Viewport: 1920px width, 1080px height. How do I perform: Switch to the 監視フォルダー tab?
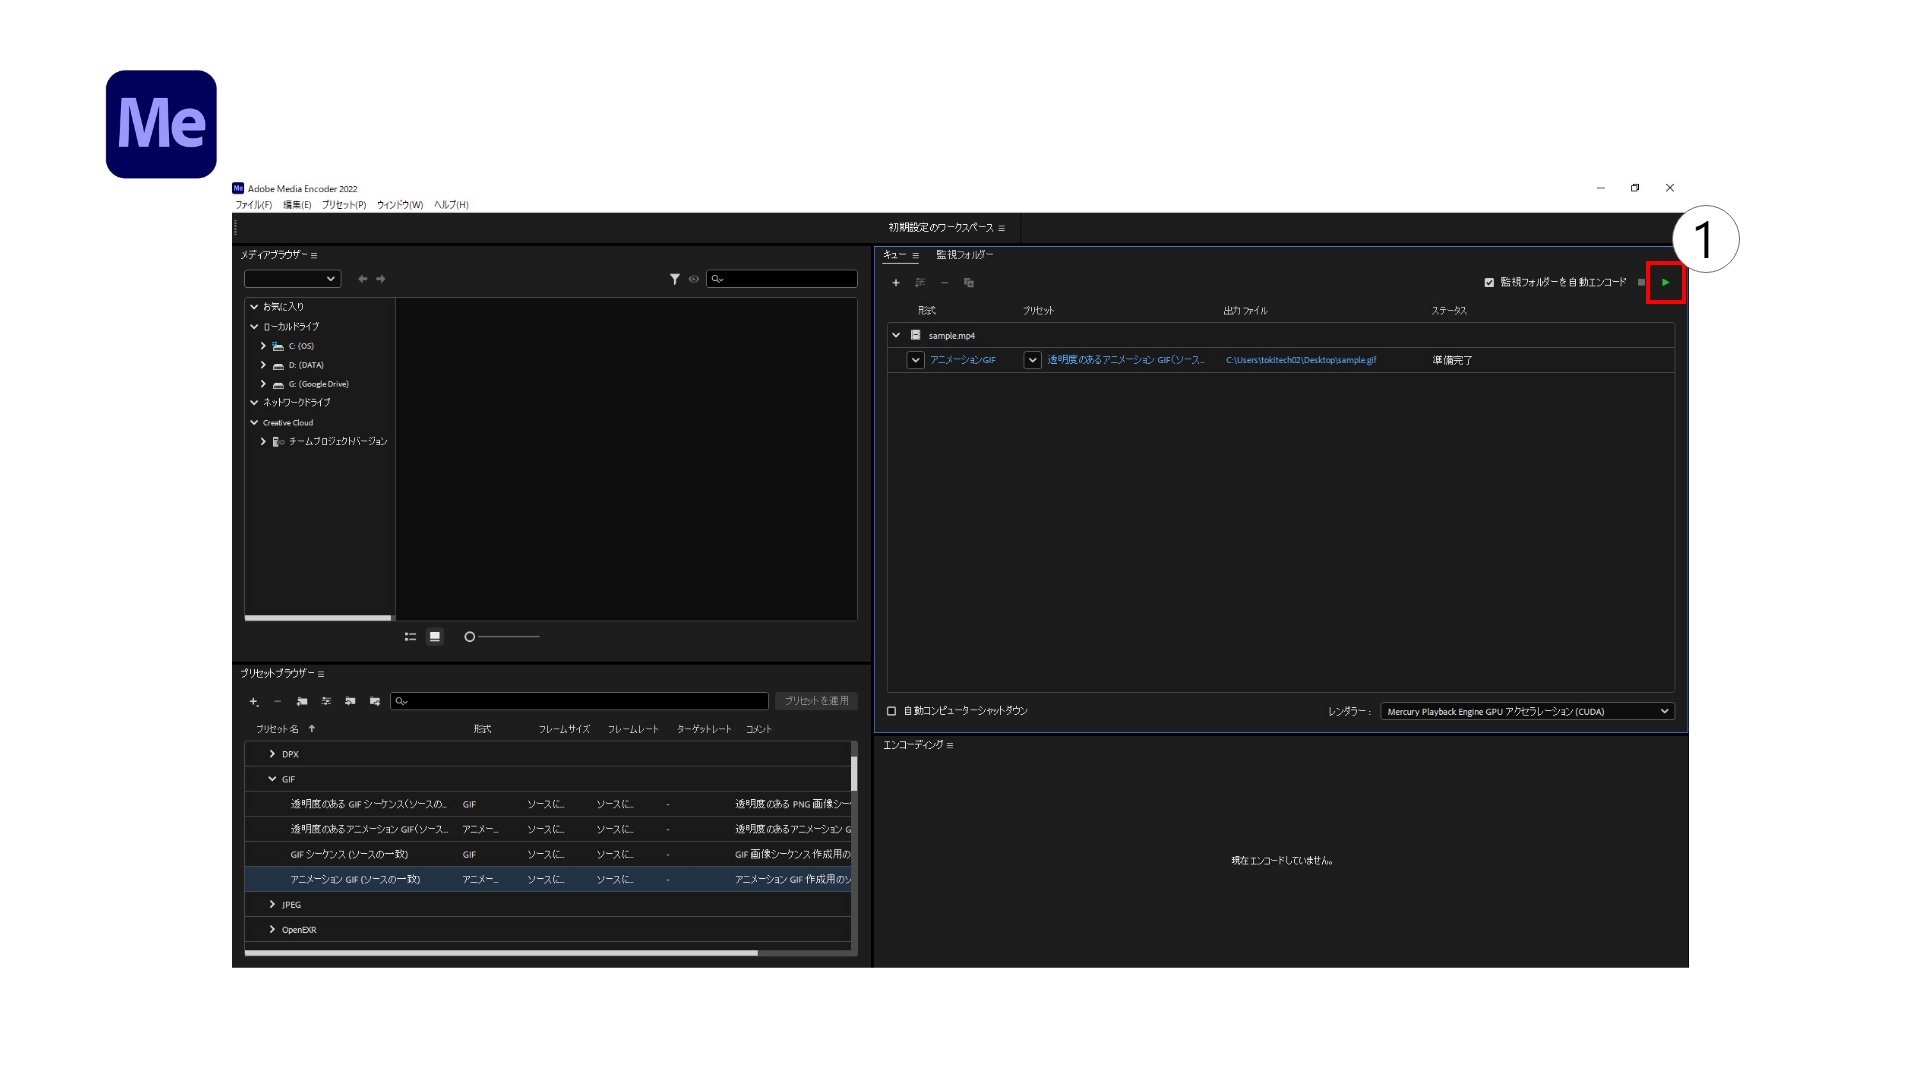click(x=963, y=255)
